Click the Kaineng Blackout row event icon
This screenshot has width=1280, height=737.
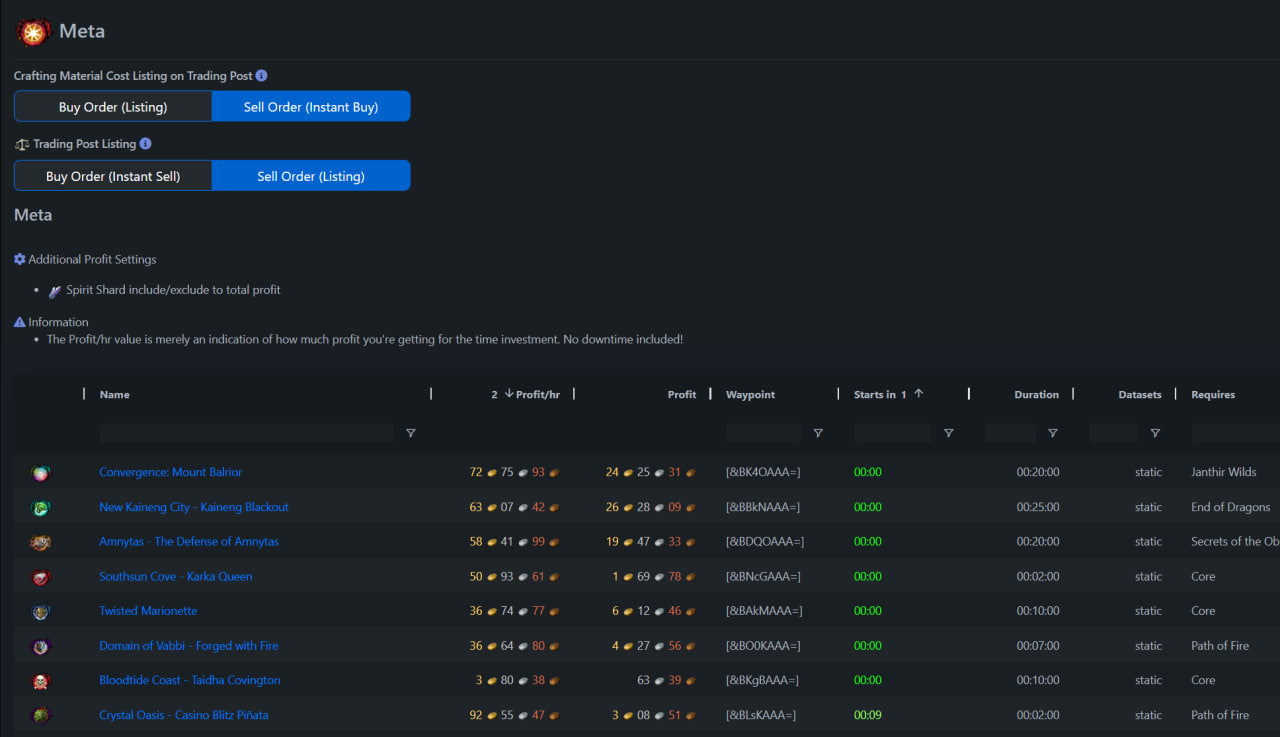point(40,508)
